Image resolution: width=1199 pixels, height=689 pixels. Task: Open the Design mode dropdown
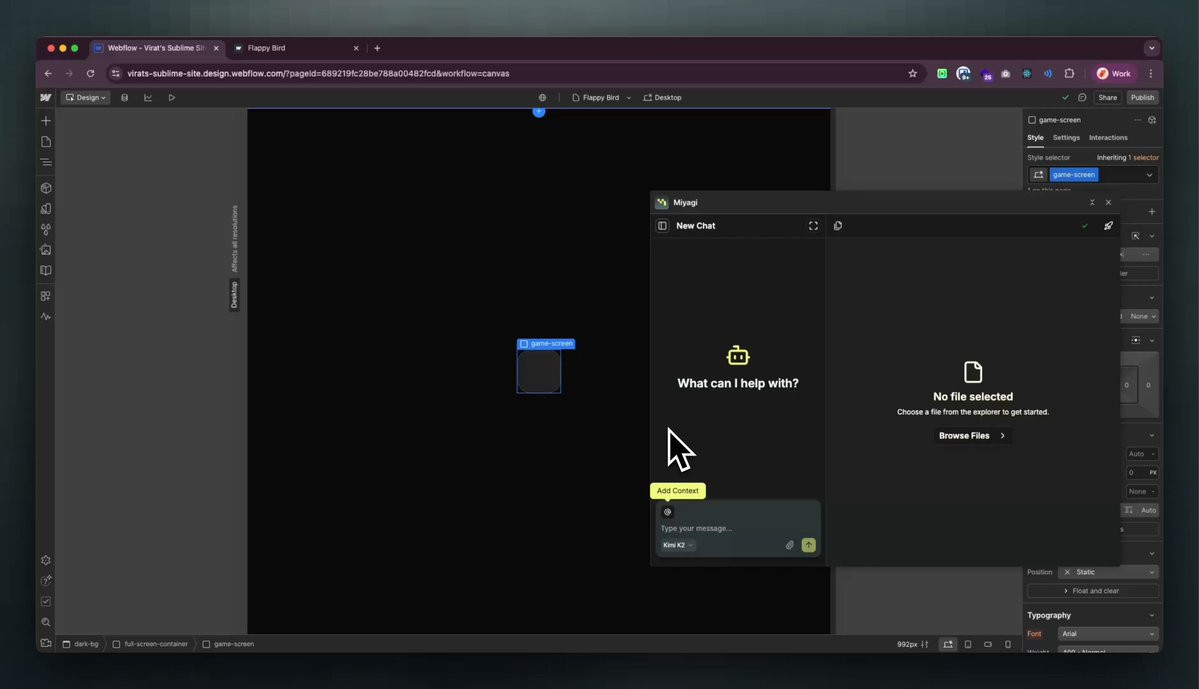tap(86, 98)
